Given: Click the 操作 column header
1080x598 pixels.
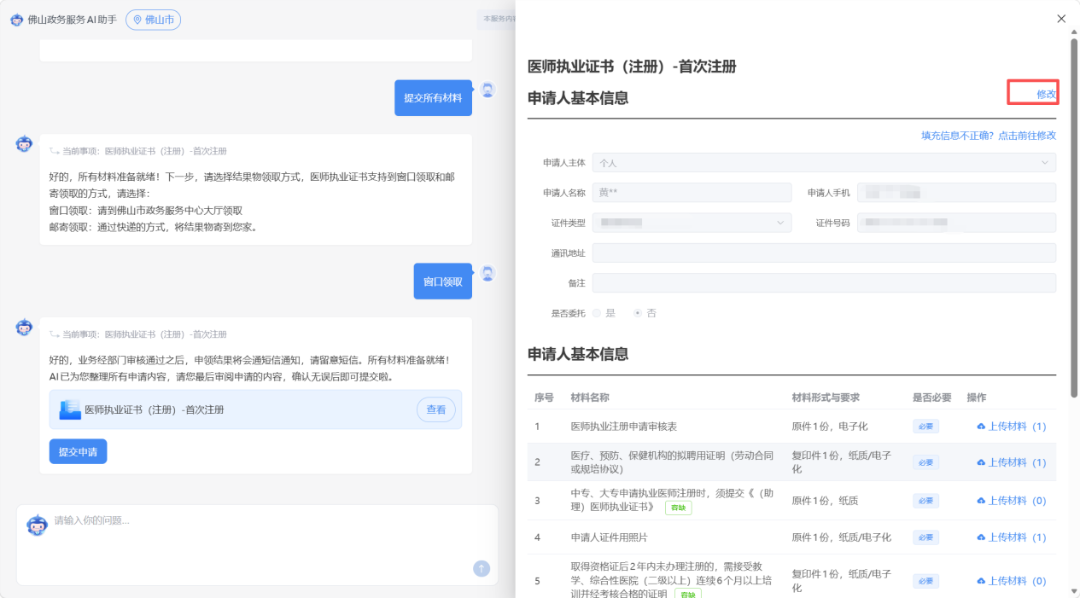Looking at the screenshot, I should [976, 398].
